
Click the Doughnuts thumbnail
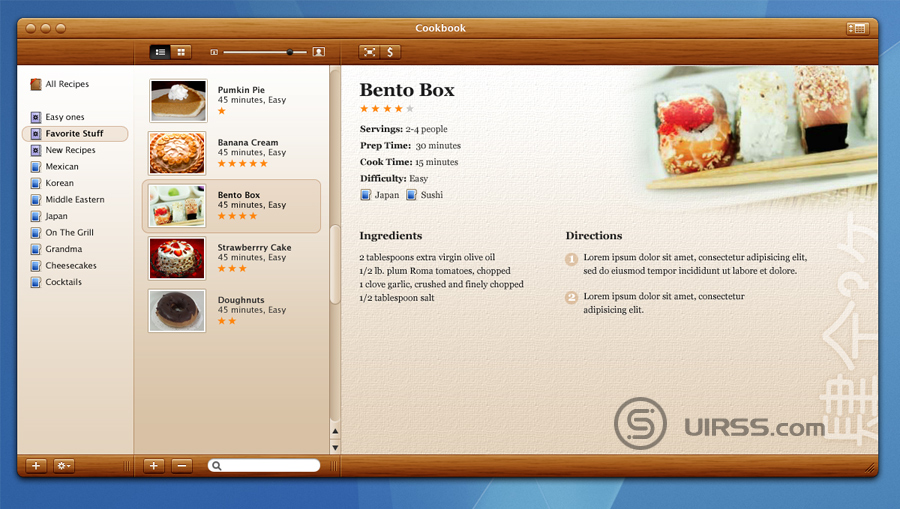[x=177, y=311]
